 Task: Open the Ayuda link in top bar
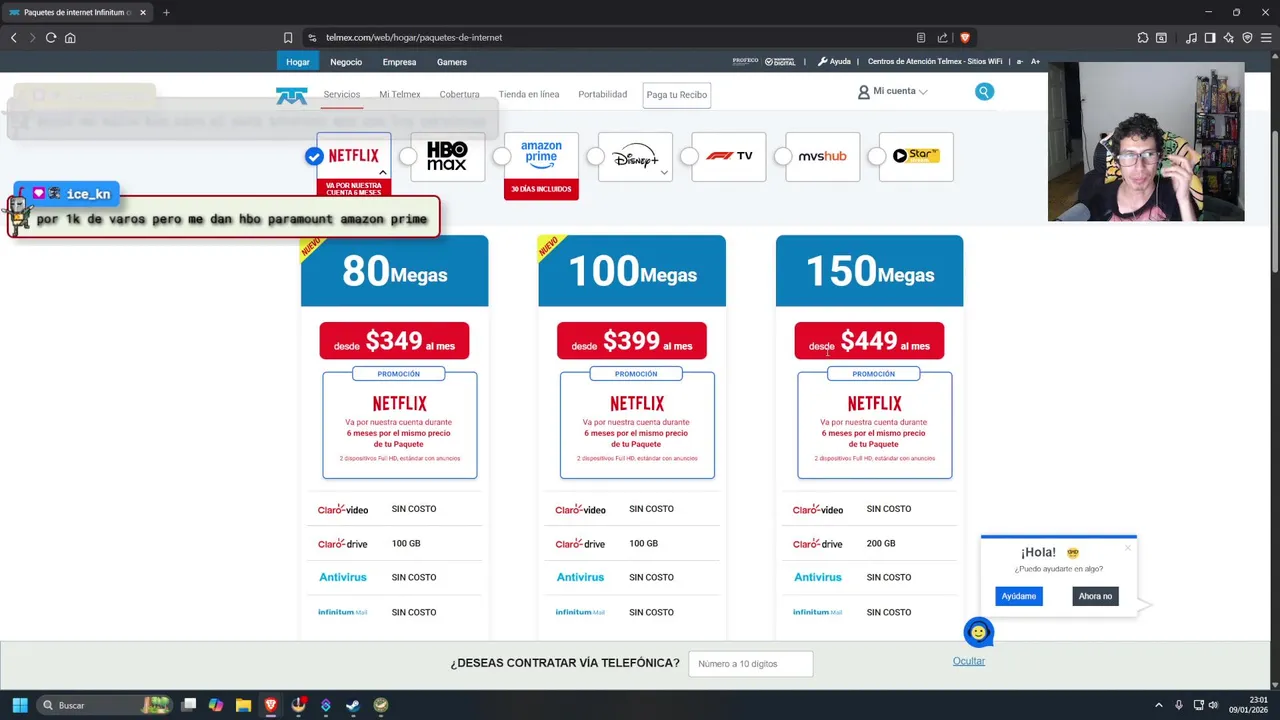834,62
